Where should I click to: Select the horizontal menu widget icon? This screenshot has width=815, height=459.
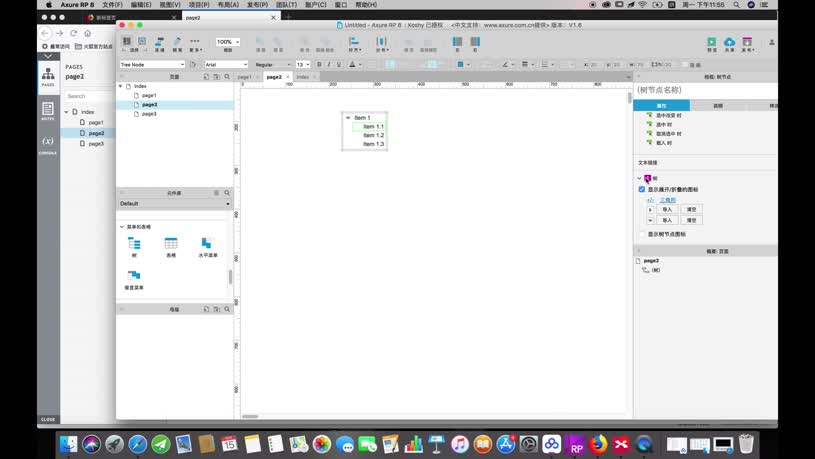click(207, 243)
